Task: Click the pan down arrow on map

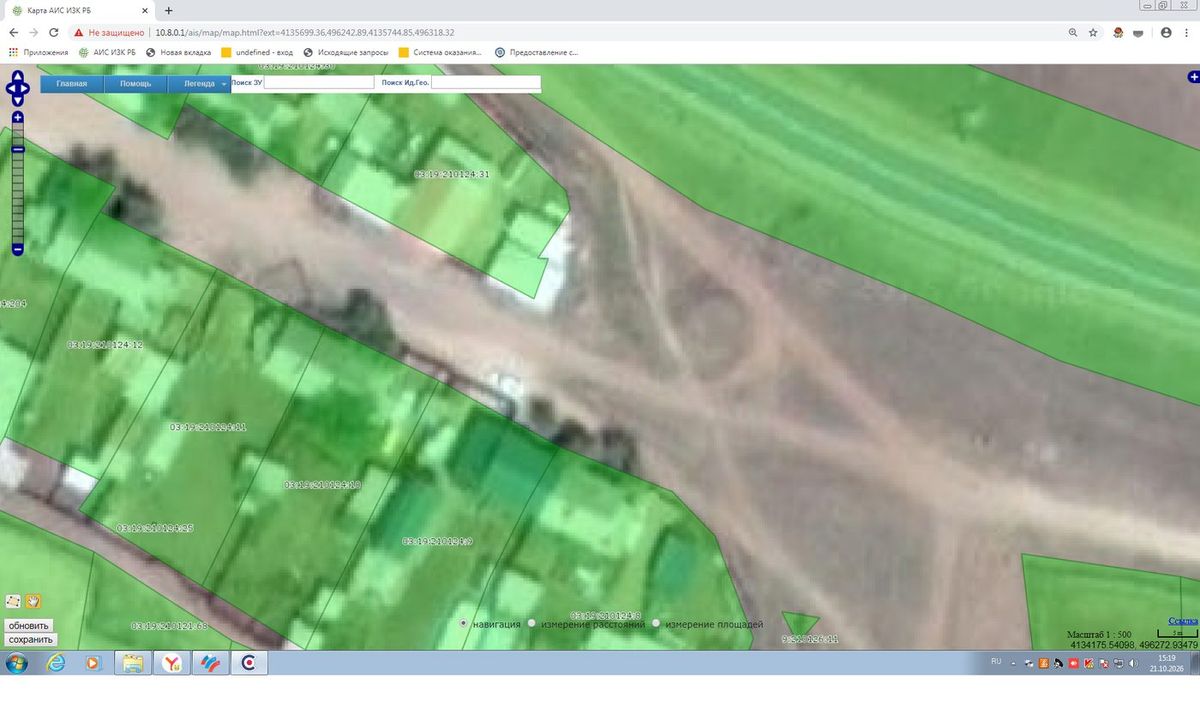Action: click(x=18, y=100)
